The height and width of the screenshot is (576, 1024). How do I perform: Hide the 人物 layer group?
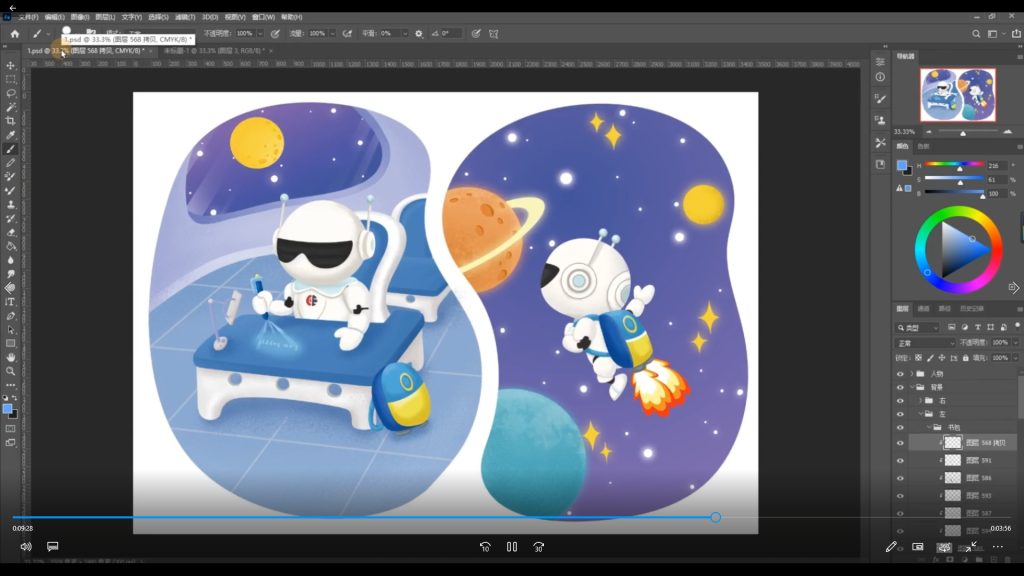tap(900, 374)
